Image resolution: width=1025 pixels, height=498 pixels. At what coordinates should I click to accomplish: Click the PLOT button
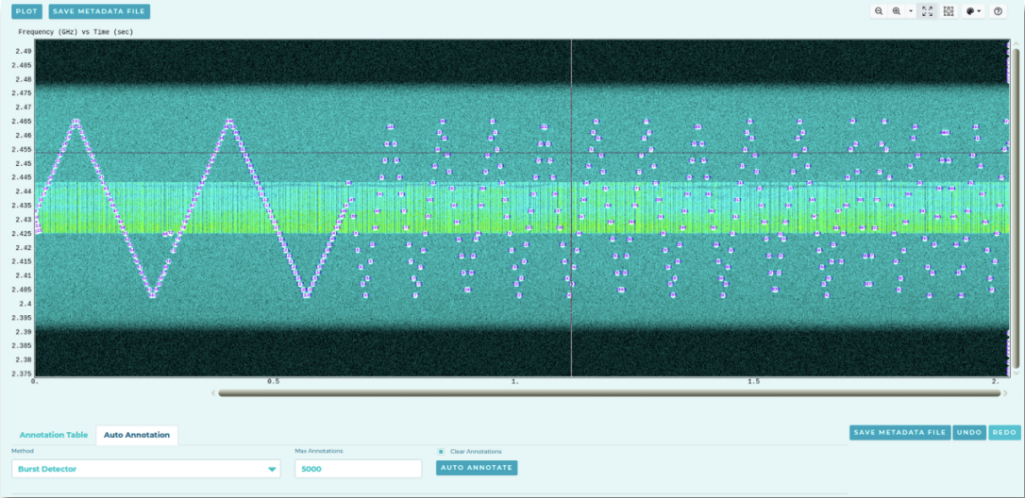(x=27, y=12)
